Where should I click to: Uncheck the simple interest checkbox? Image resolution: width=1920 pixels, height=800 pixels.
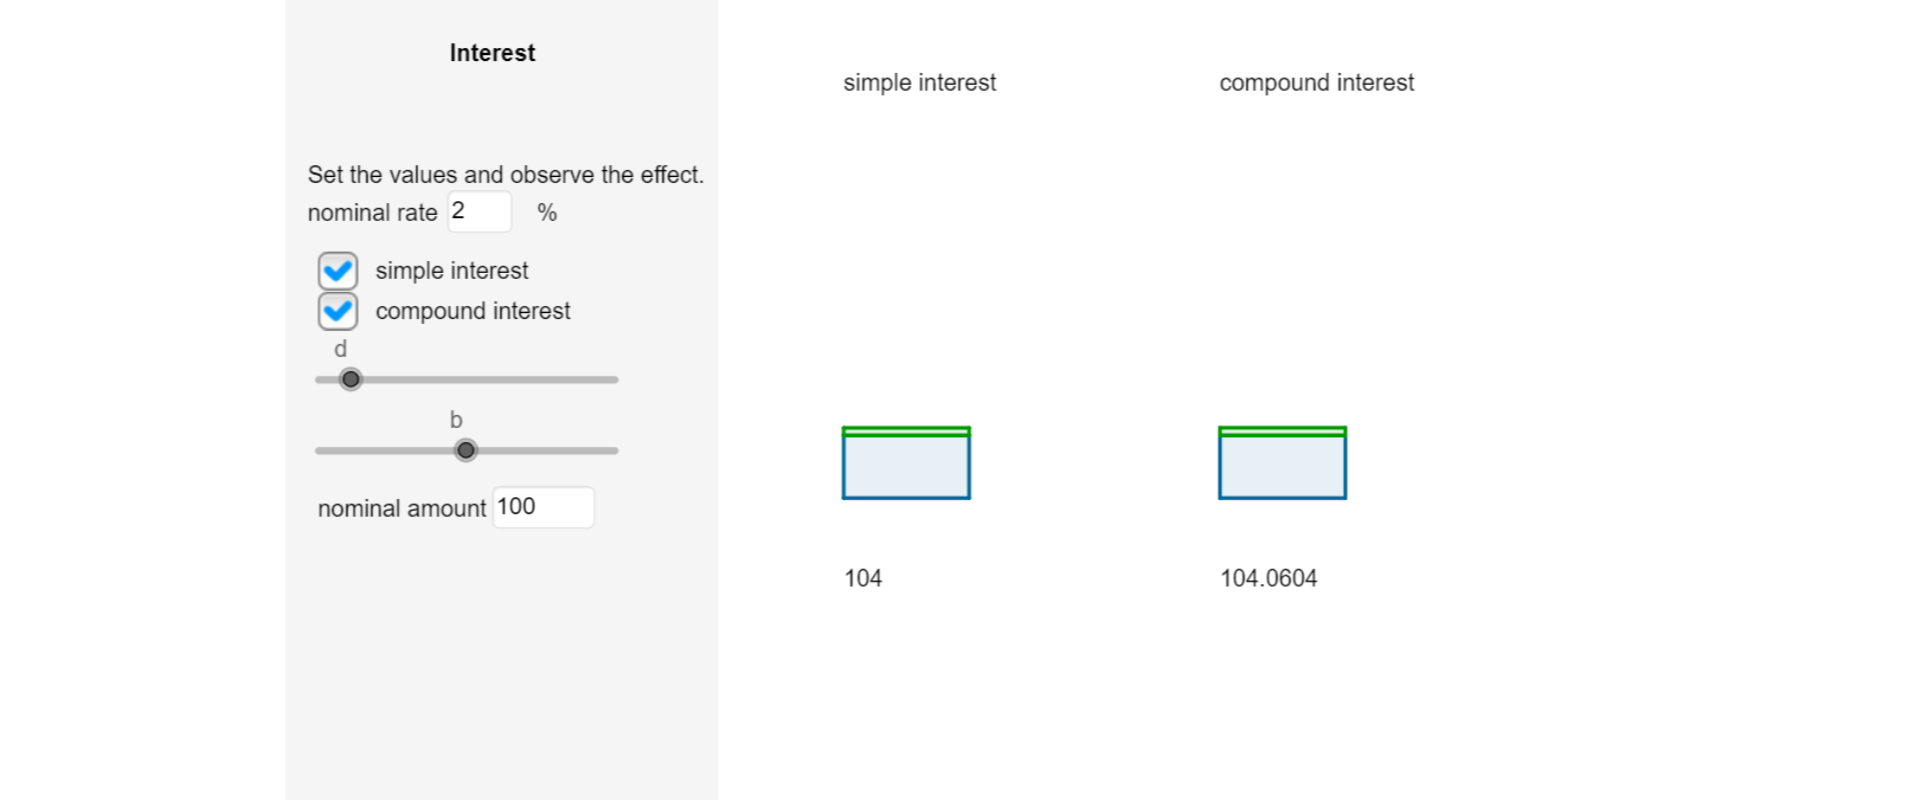338,271
